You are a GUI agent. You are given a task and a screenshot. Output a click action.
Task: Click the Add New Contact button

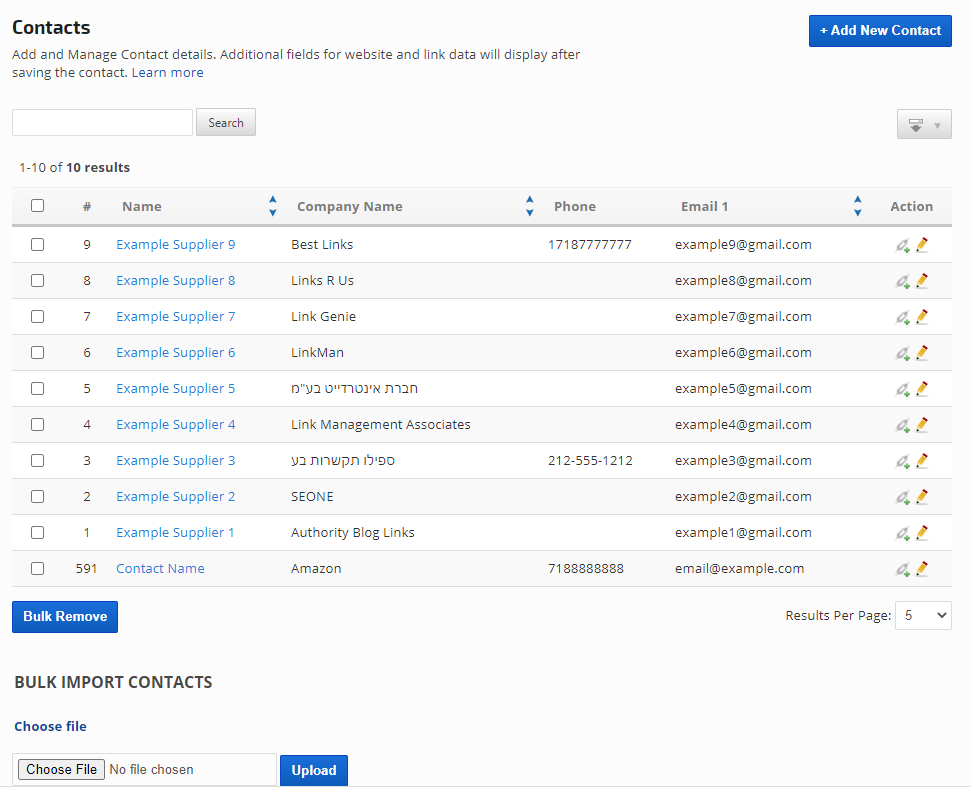point(880,31)
